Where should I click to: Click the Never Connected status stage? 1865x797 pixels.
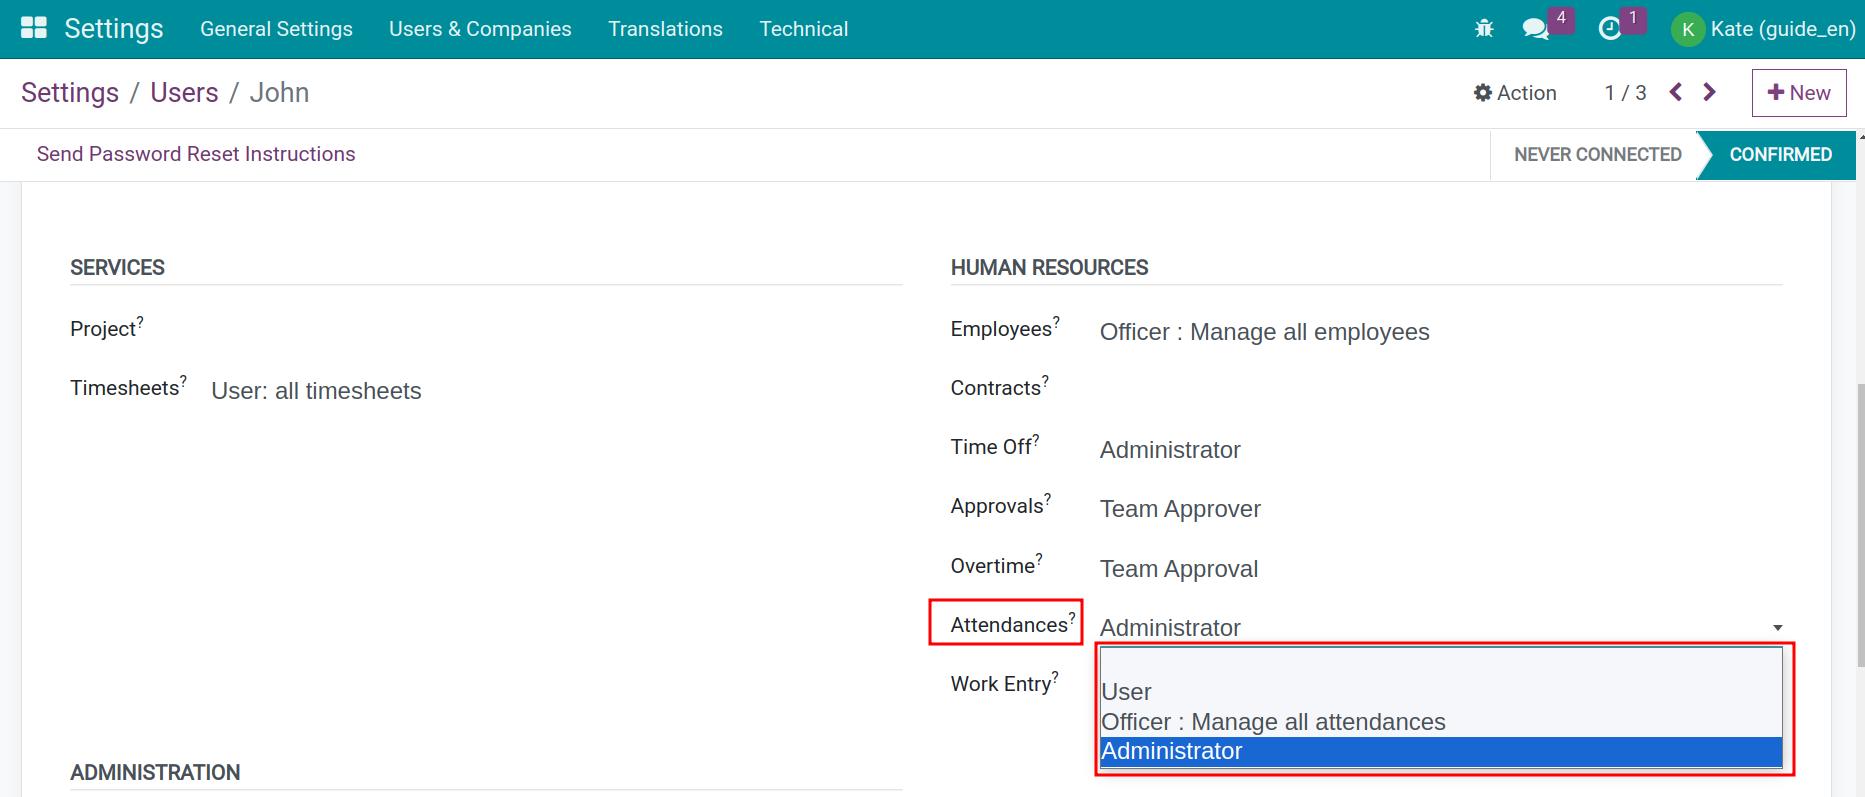coord(1597,155)
